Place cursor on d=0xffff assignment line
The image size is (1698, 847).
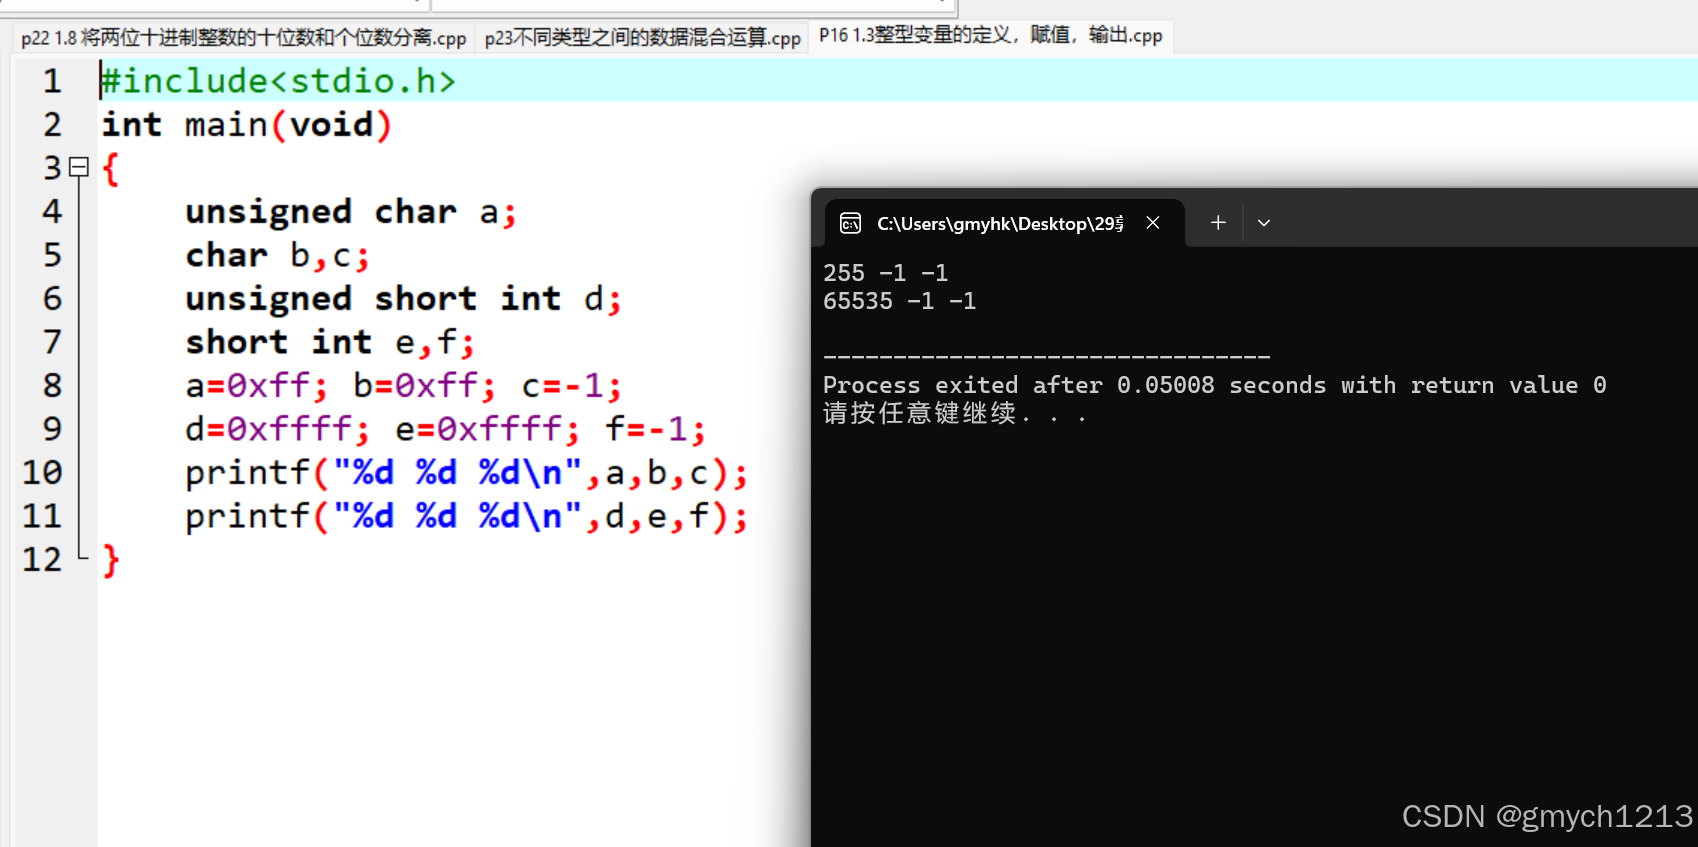click(x=446, y=430)
